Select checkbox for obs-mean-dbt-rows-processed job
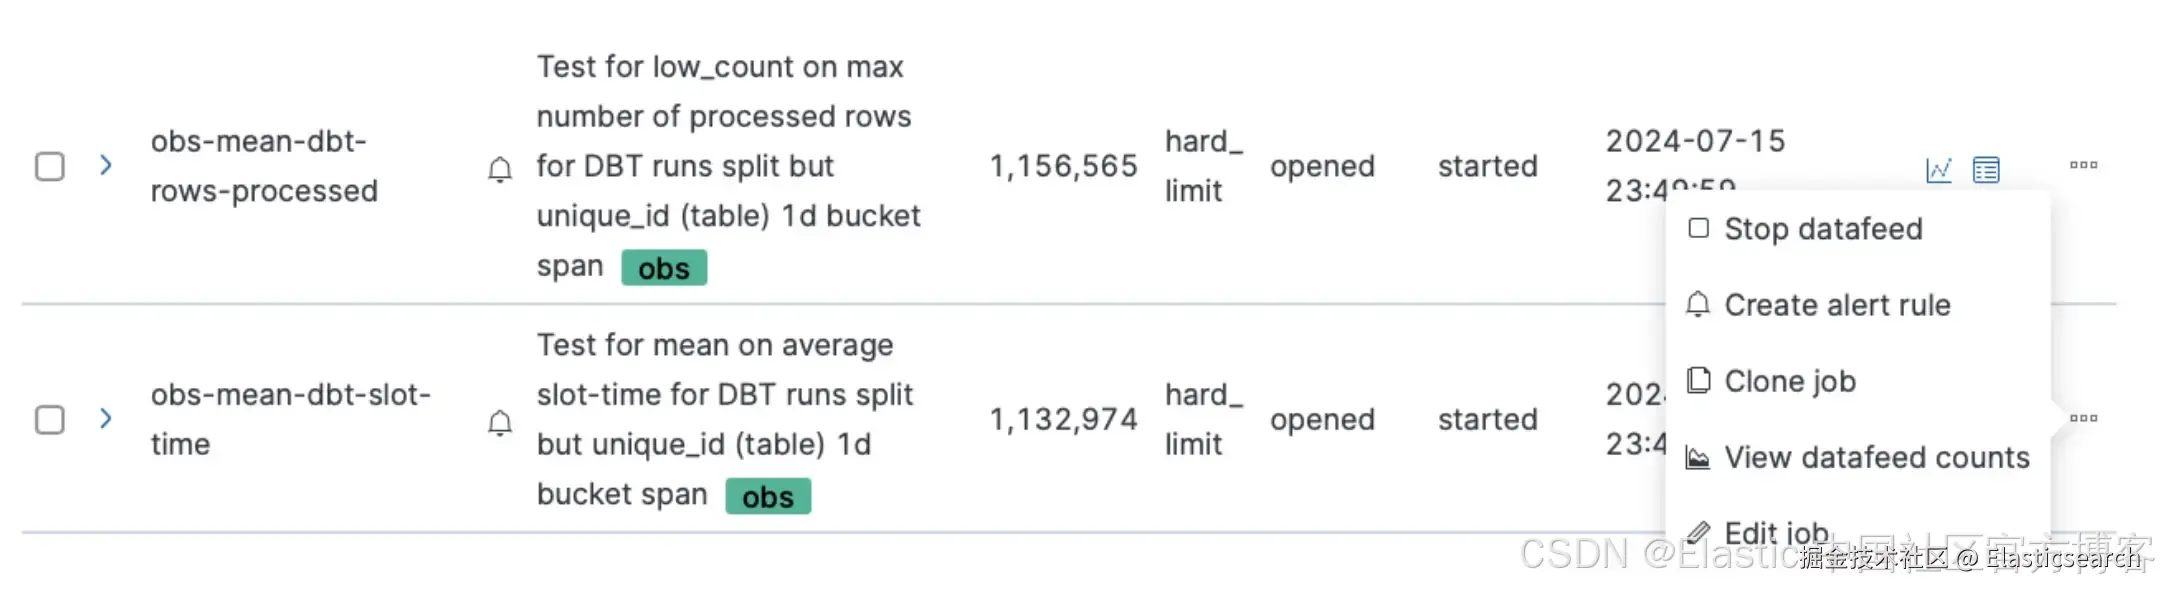This screenshot has width=2160, height=590. [x=50, y=166]
